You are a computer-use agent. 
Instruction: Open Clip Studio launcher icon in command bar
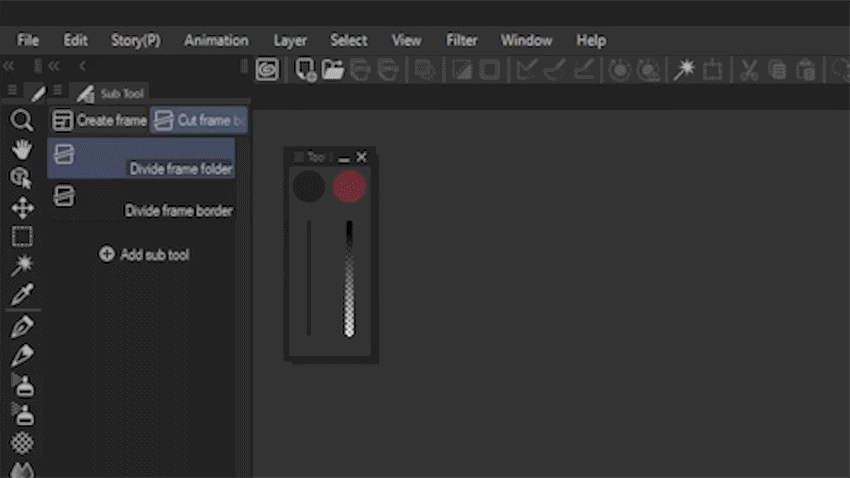point(267,70)
